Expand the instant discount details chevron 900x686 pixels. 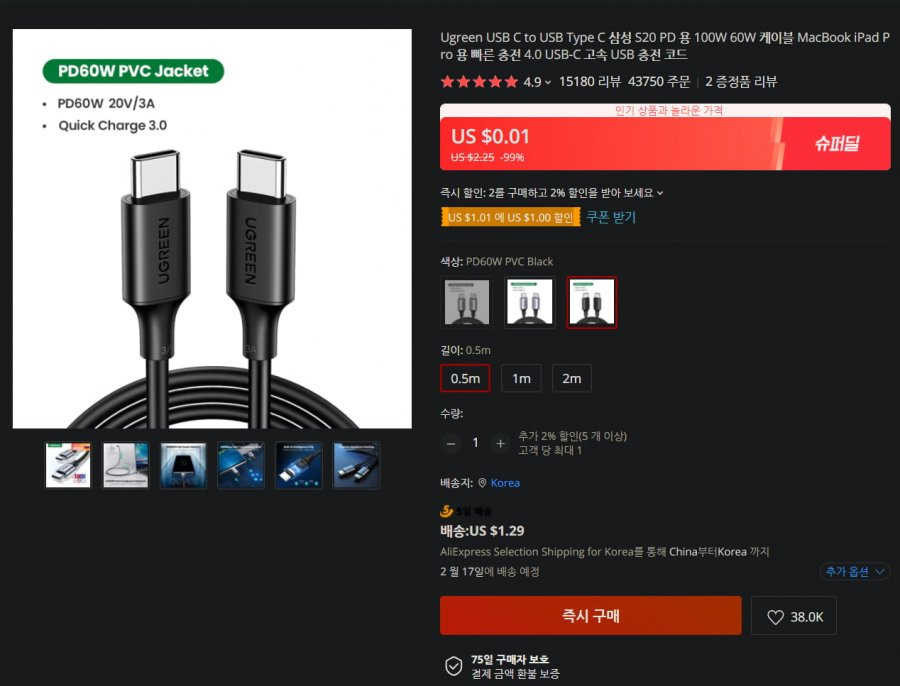(660, 193)
